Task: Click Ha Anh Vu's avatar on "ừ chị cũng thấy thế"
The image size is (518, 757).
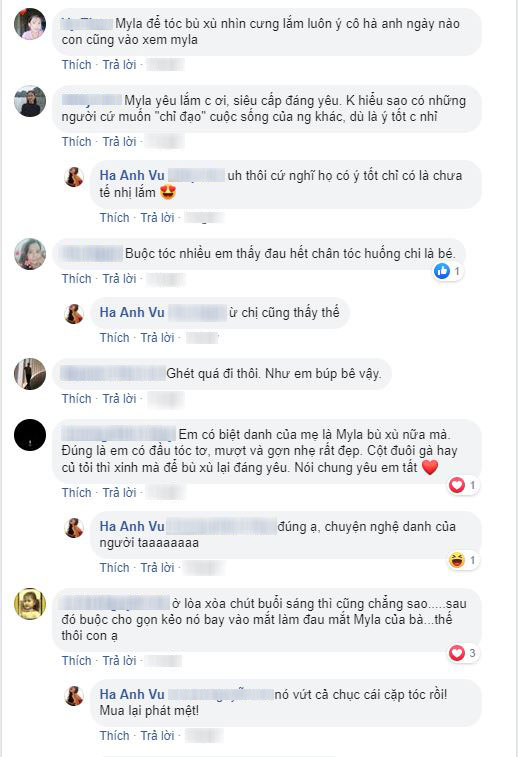Action: [74, 313]
